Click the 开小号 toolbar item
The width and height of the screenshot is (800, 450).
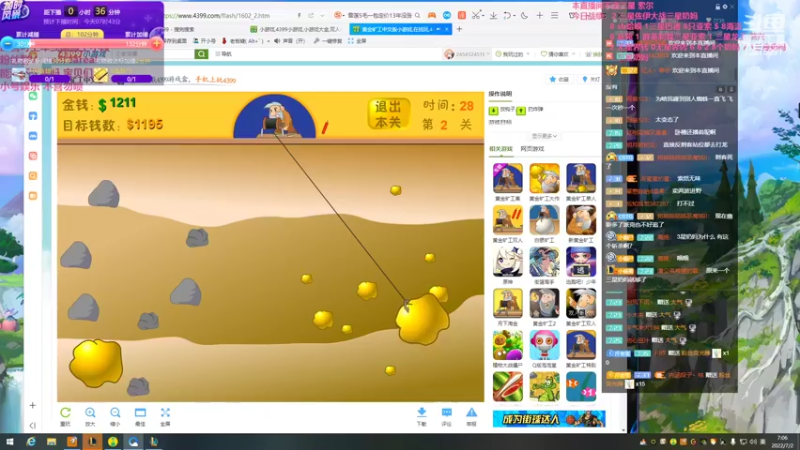click(205, 41)
